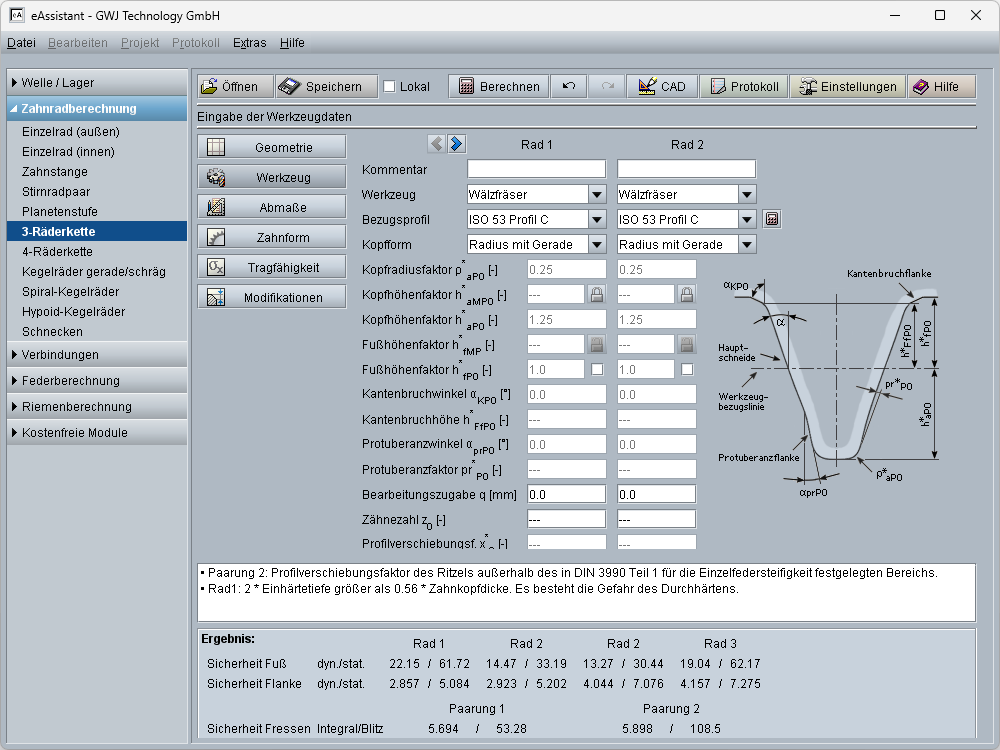
Task: Toggle Rad 1 Fußhöhenfaktor checkbox
Action: tap(597, 369)
